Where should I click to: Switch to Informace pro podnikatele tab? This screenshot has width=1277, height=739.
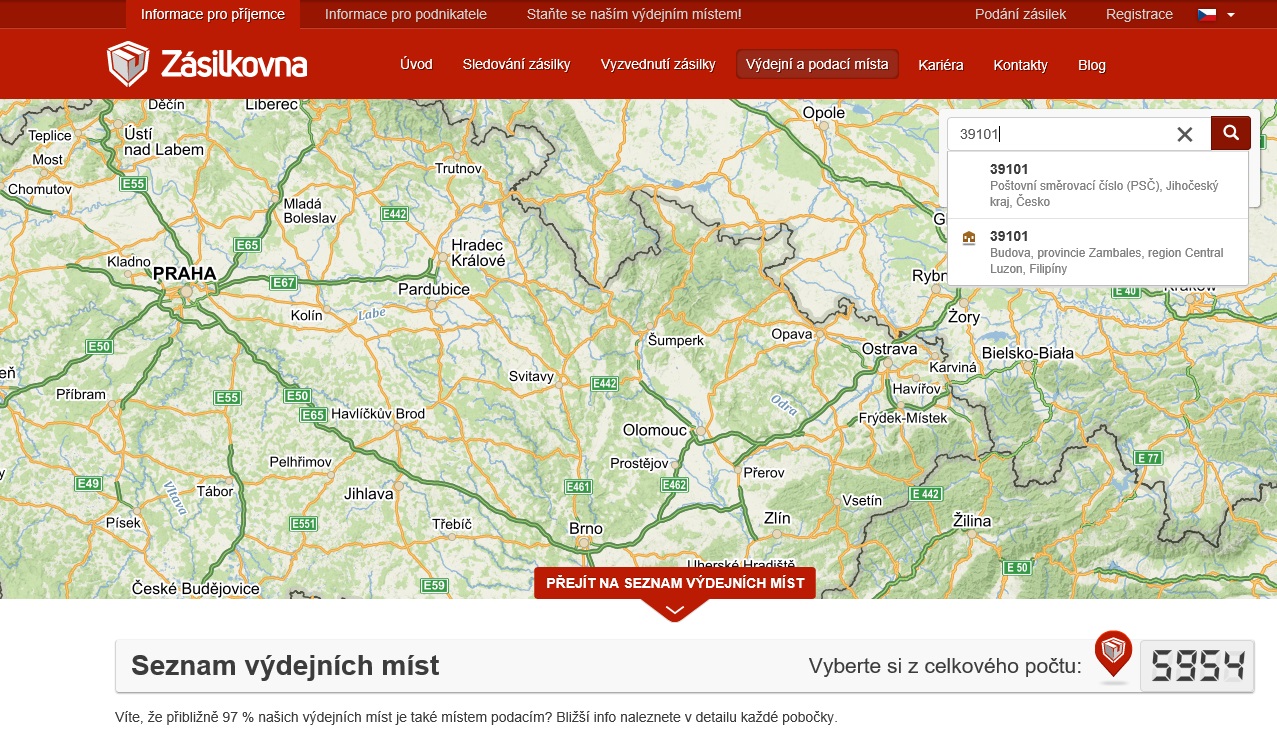406,14
